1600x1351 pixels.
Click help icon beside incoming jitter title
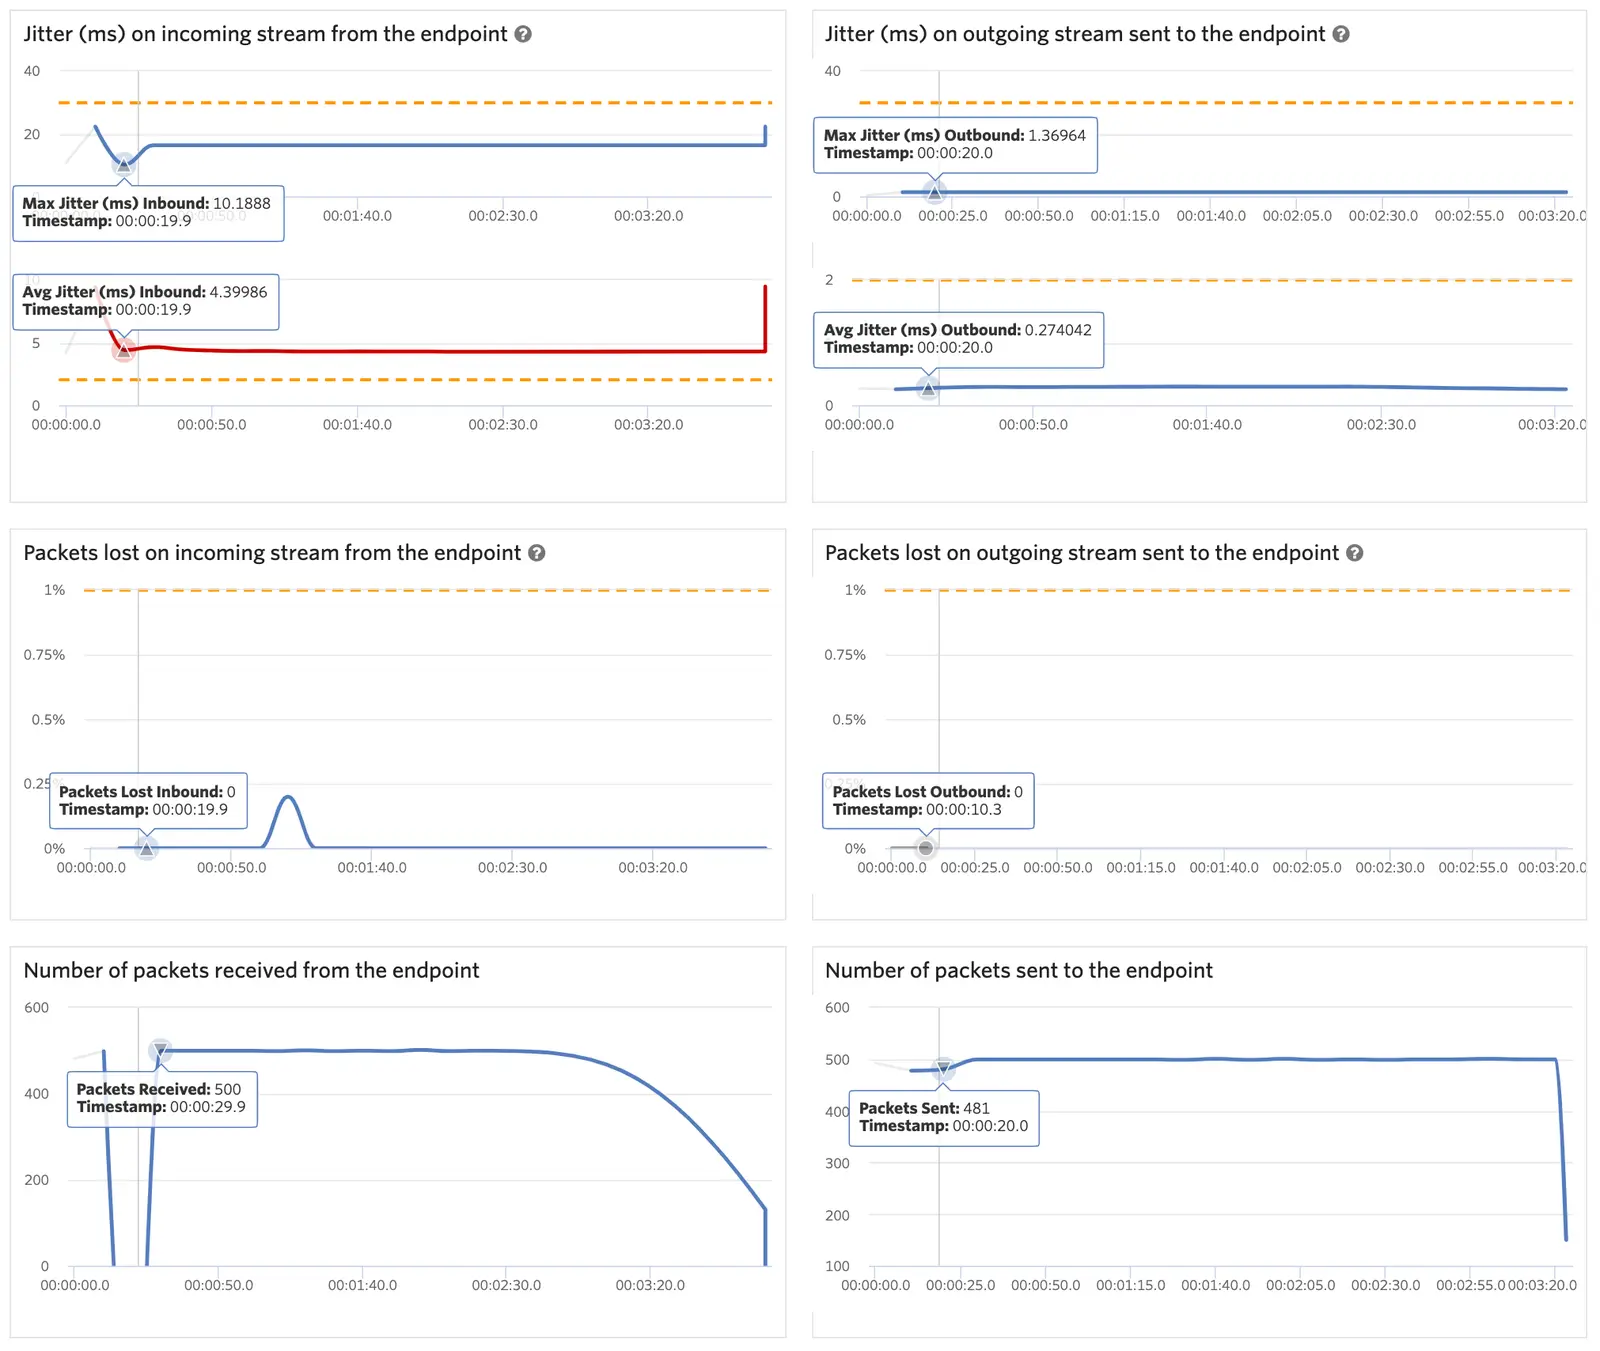(x=523, y=34)
